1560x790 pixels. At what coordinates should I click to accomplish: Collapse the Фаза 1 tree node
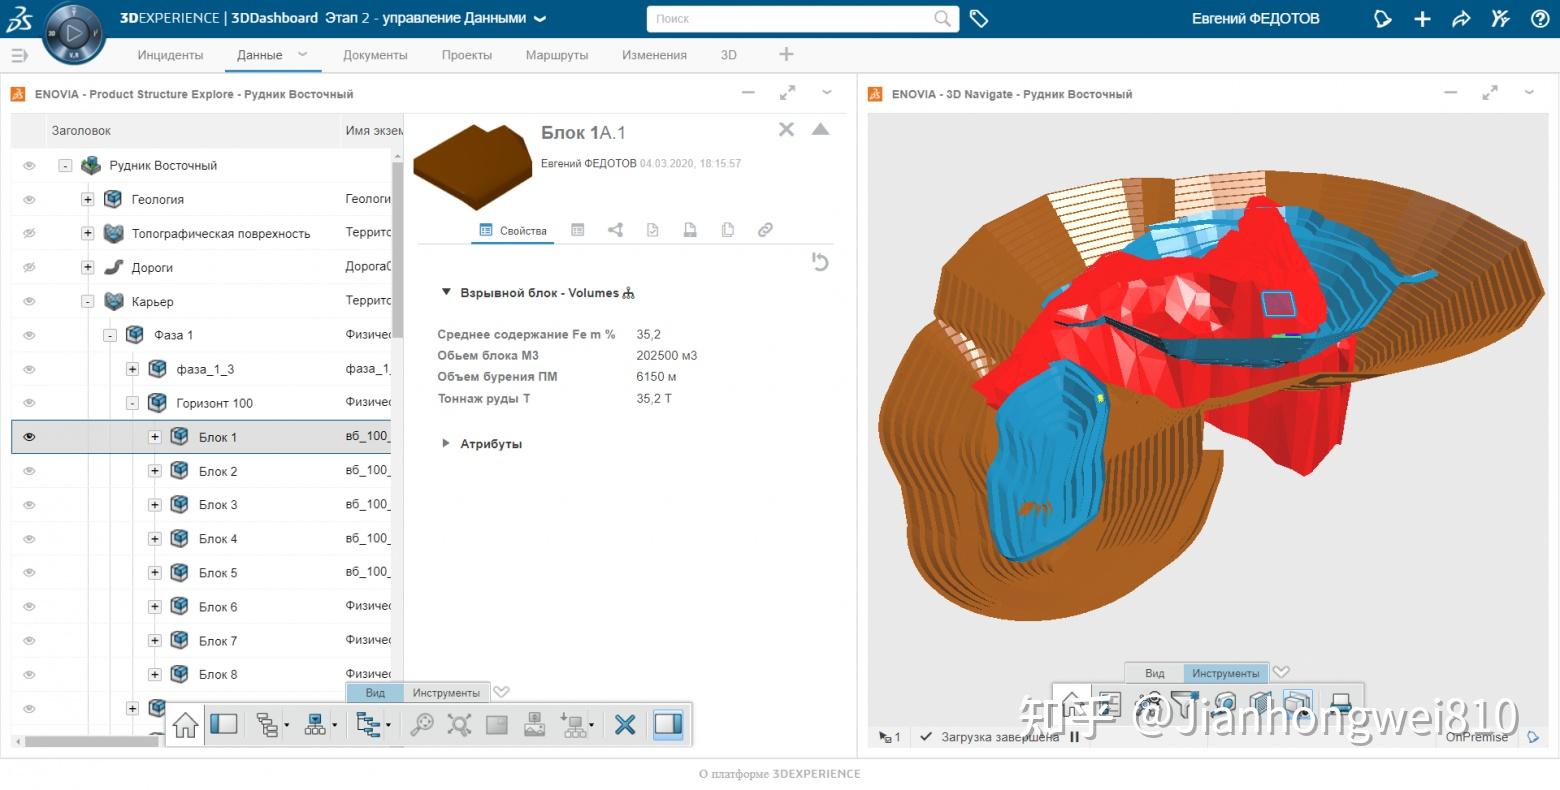109,334
